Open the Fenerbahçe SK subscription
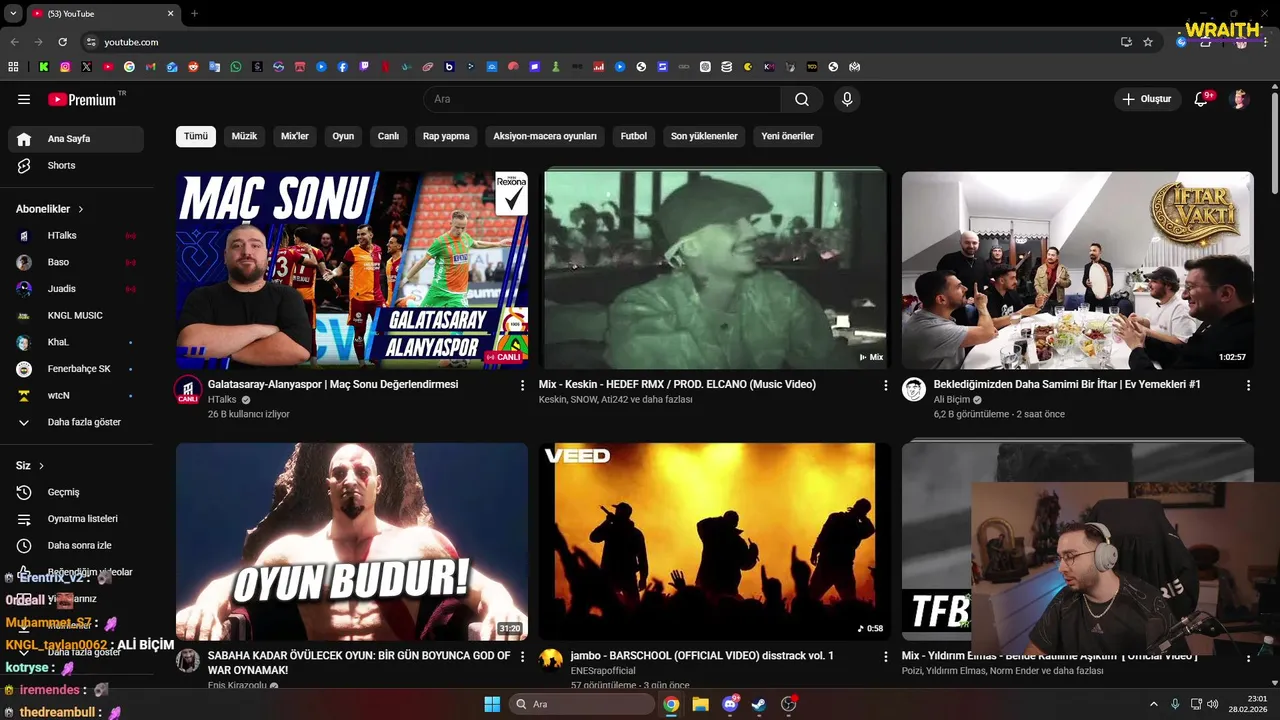The width and height of the screenshot is (1280, 720). (x=76, y=369)
